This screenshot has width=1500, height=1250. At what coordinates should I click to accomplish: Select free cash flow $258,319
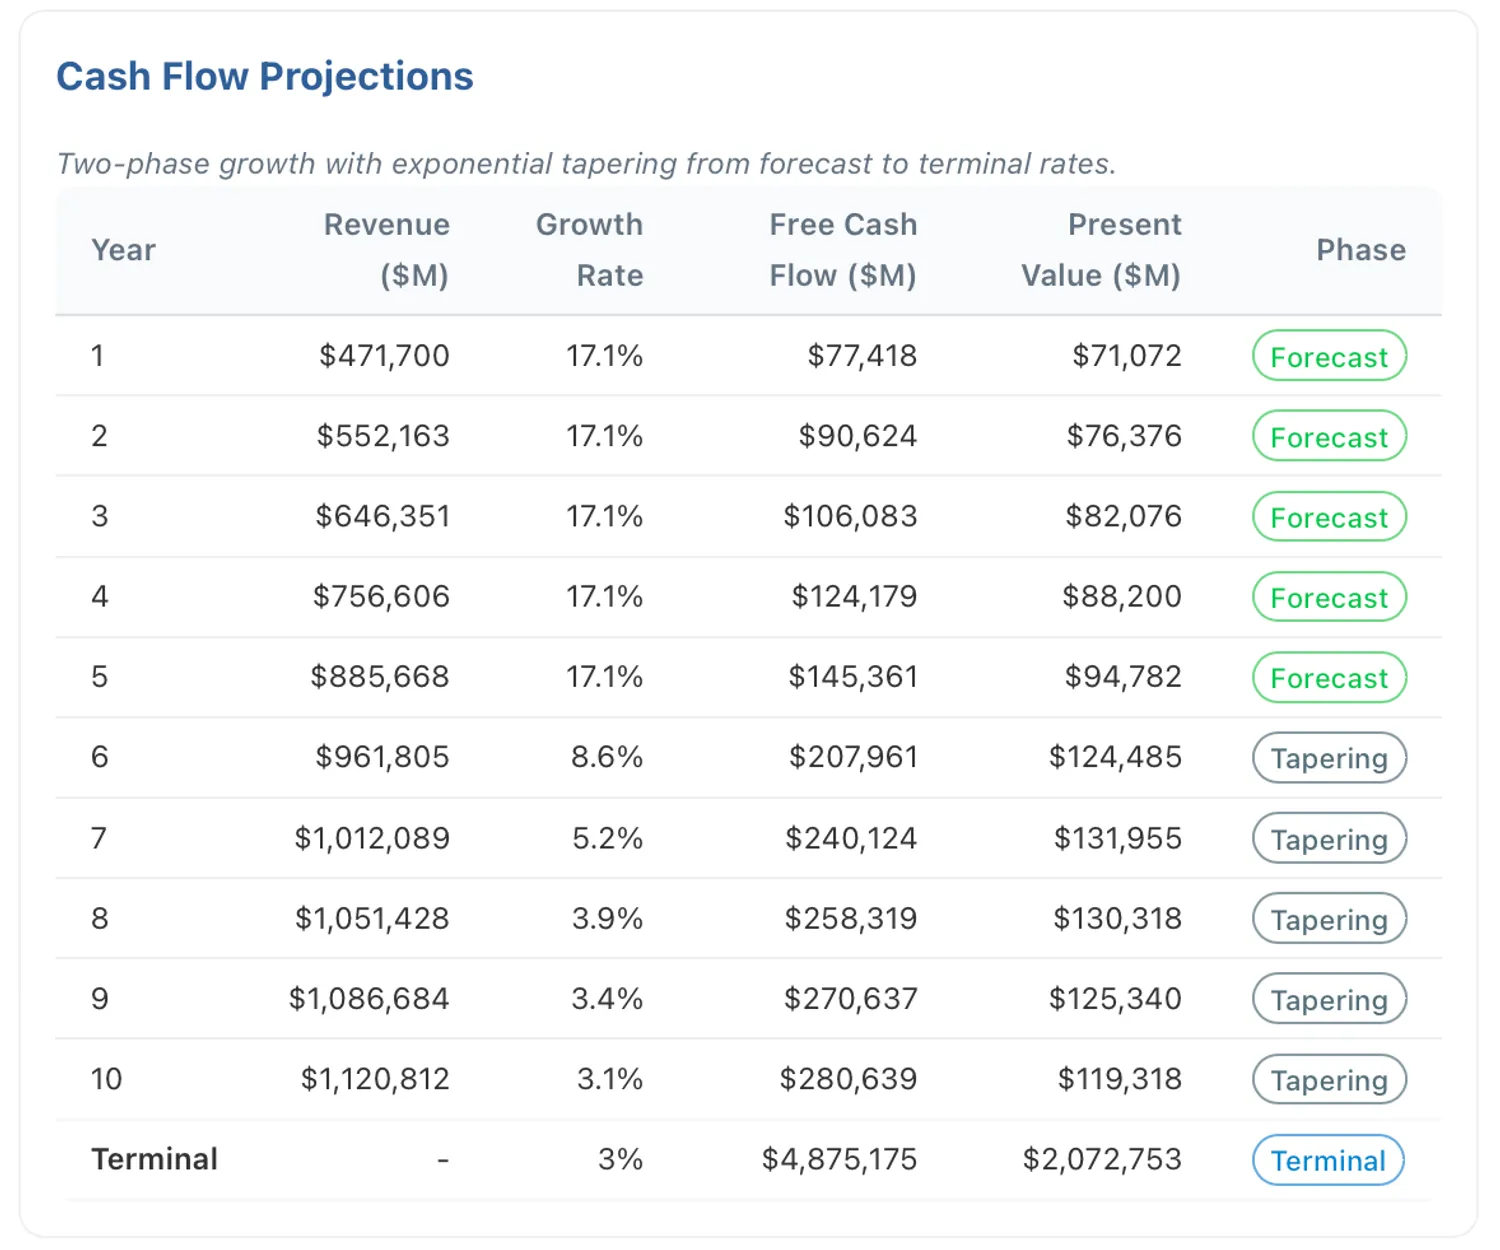(x=851, y=918)
